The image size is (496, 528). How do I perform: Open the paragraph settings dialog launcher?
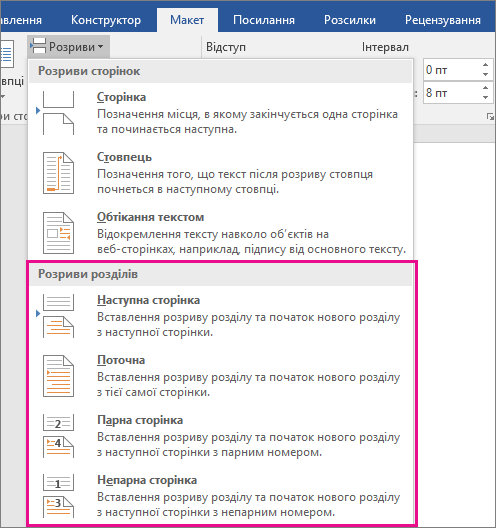click(x=490, y=117)
